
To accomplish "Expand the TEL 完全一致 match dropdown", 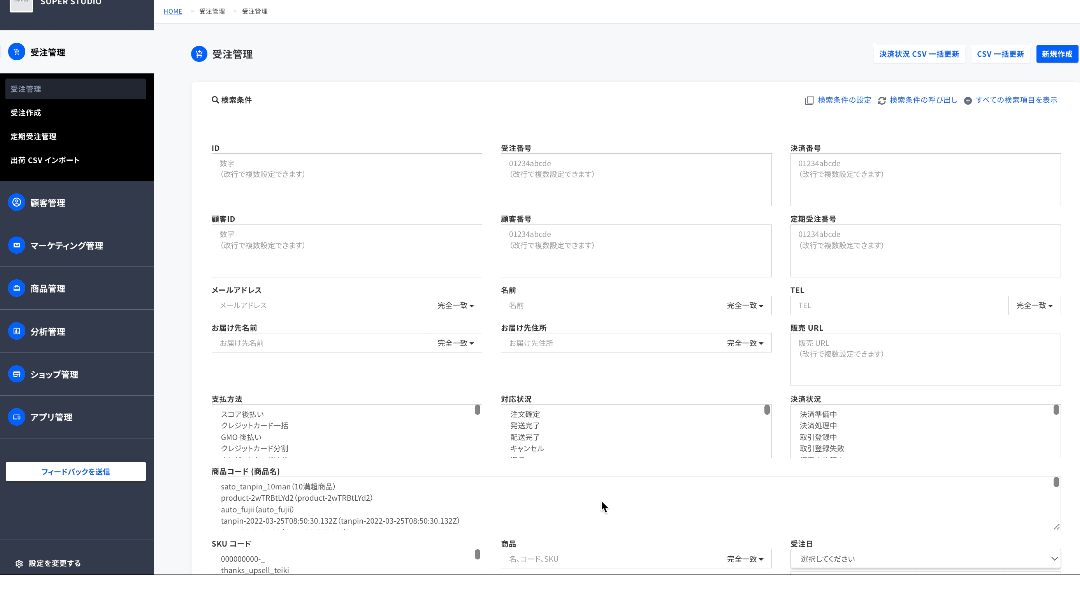I will pyautogui.click(x=1034, y=305).
